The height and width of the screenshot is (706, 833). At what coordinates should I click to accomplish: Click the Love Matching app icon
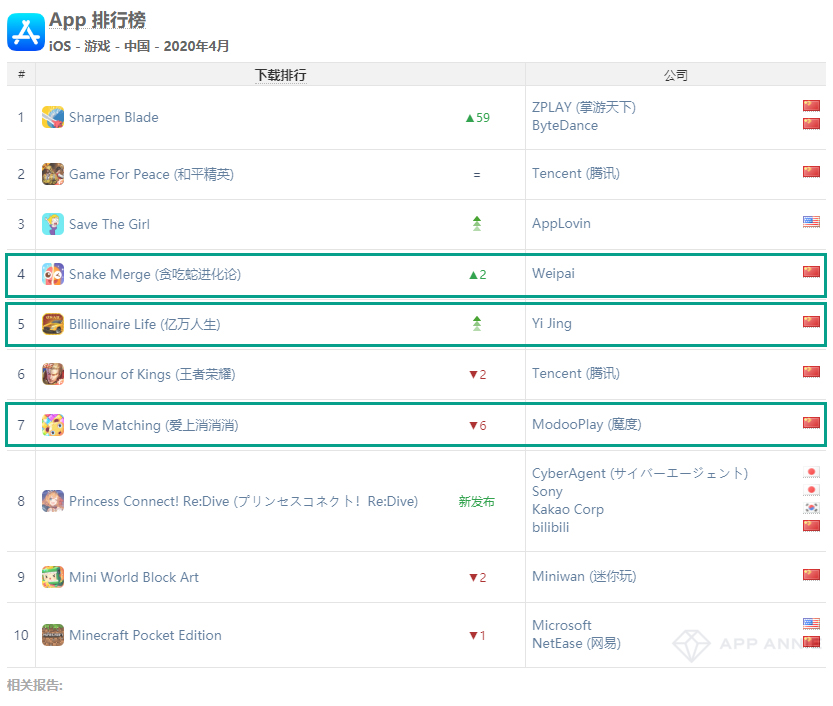coord(53,425)
